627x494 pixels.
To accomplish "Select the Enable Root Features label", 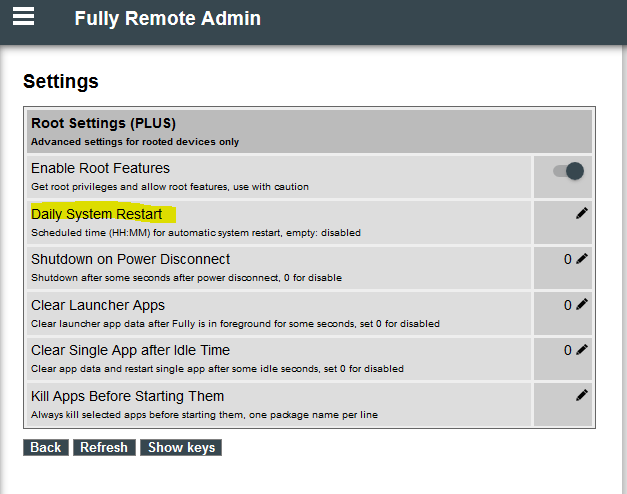I will pos(100,168).
